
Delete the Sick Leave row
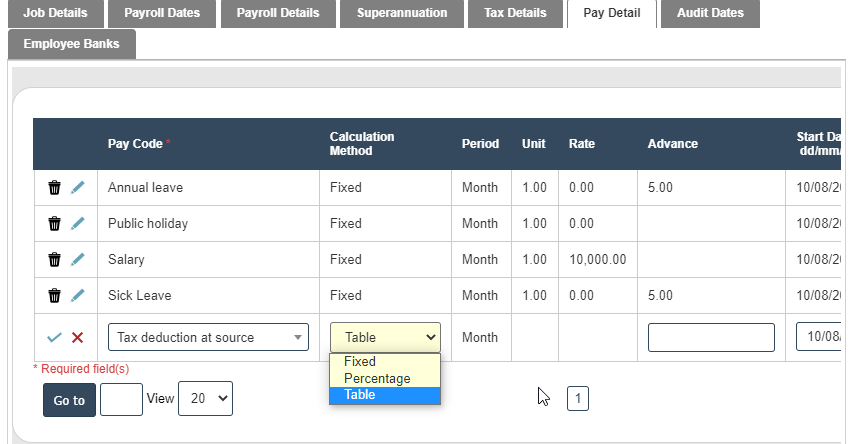pyautogui.click(x=54, y=296)
